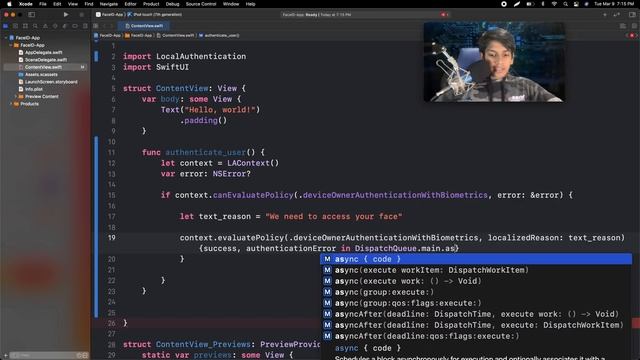This screenshot has height=360, width=640.
Task: Open Control Center in menu bar
Action: click(x=576, y=4)
